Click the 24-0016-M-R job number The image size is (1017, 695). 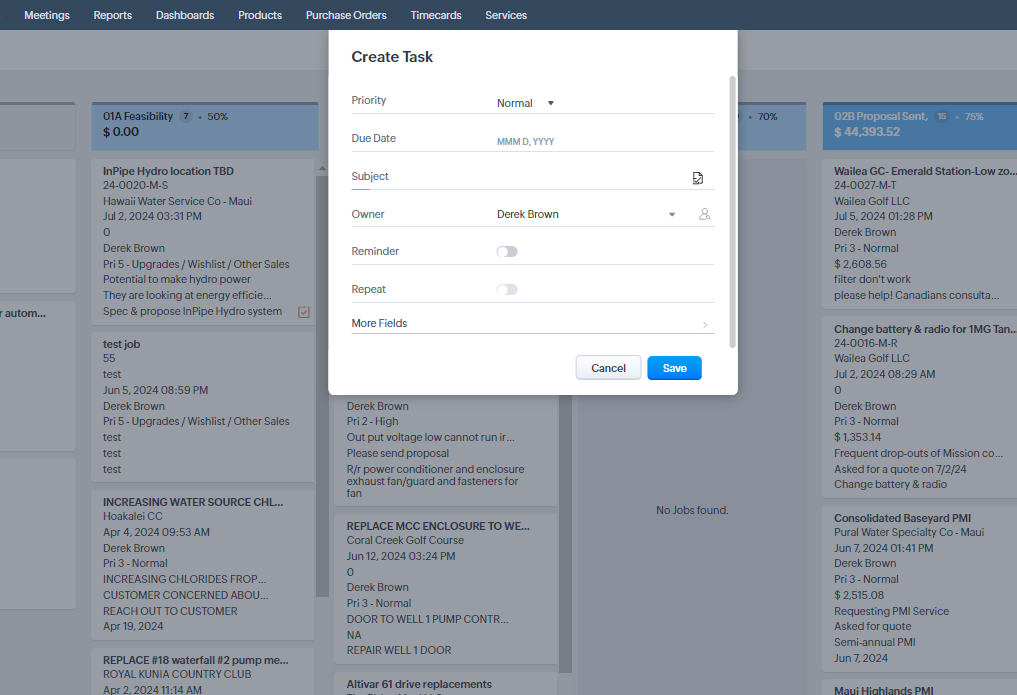866,344
